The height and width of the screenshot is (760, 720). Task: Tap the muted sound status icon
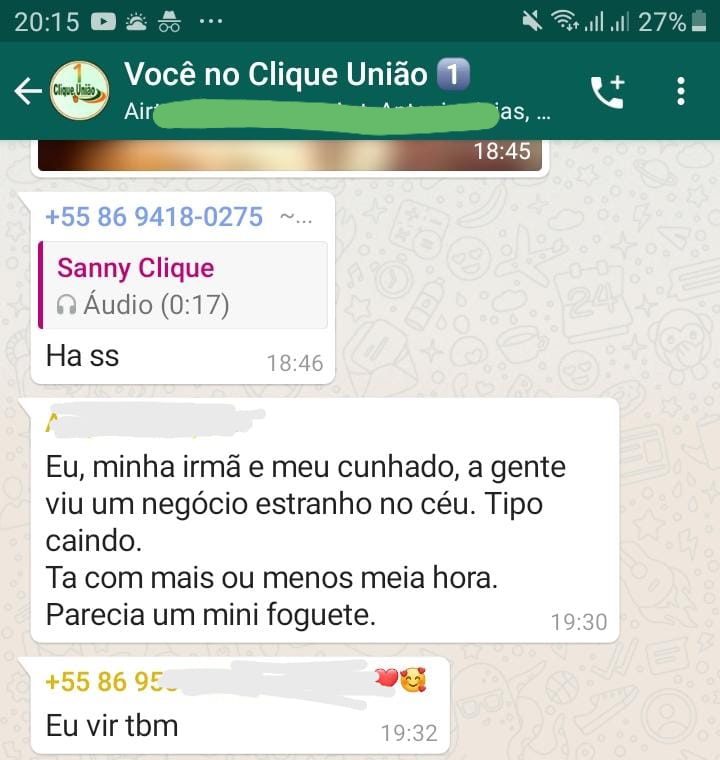tap(532, 21)
